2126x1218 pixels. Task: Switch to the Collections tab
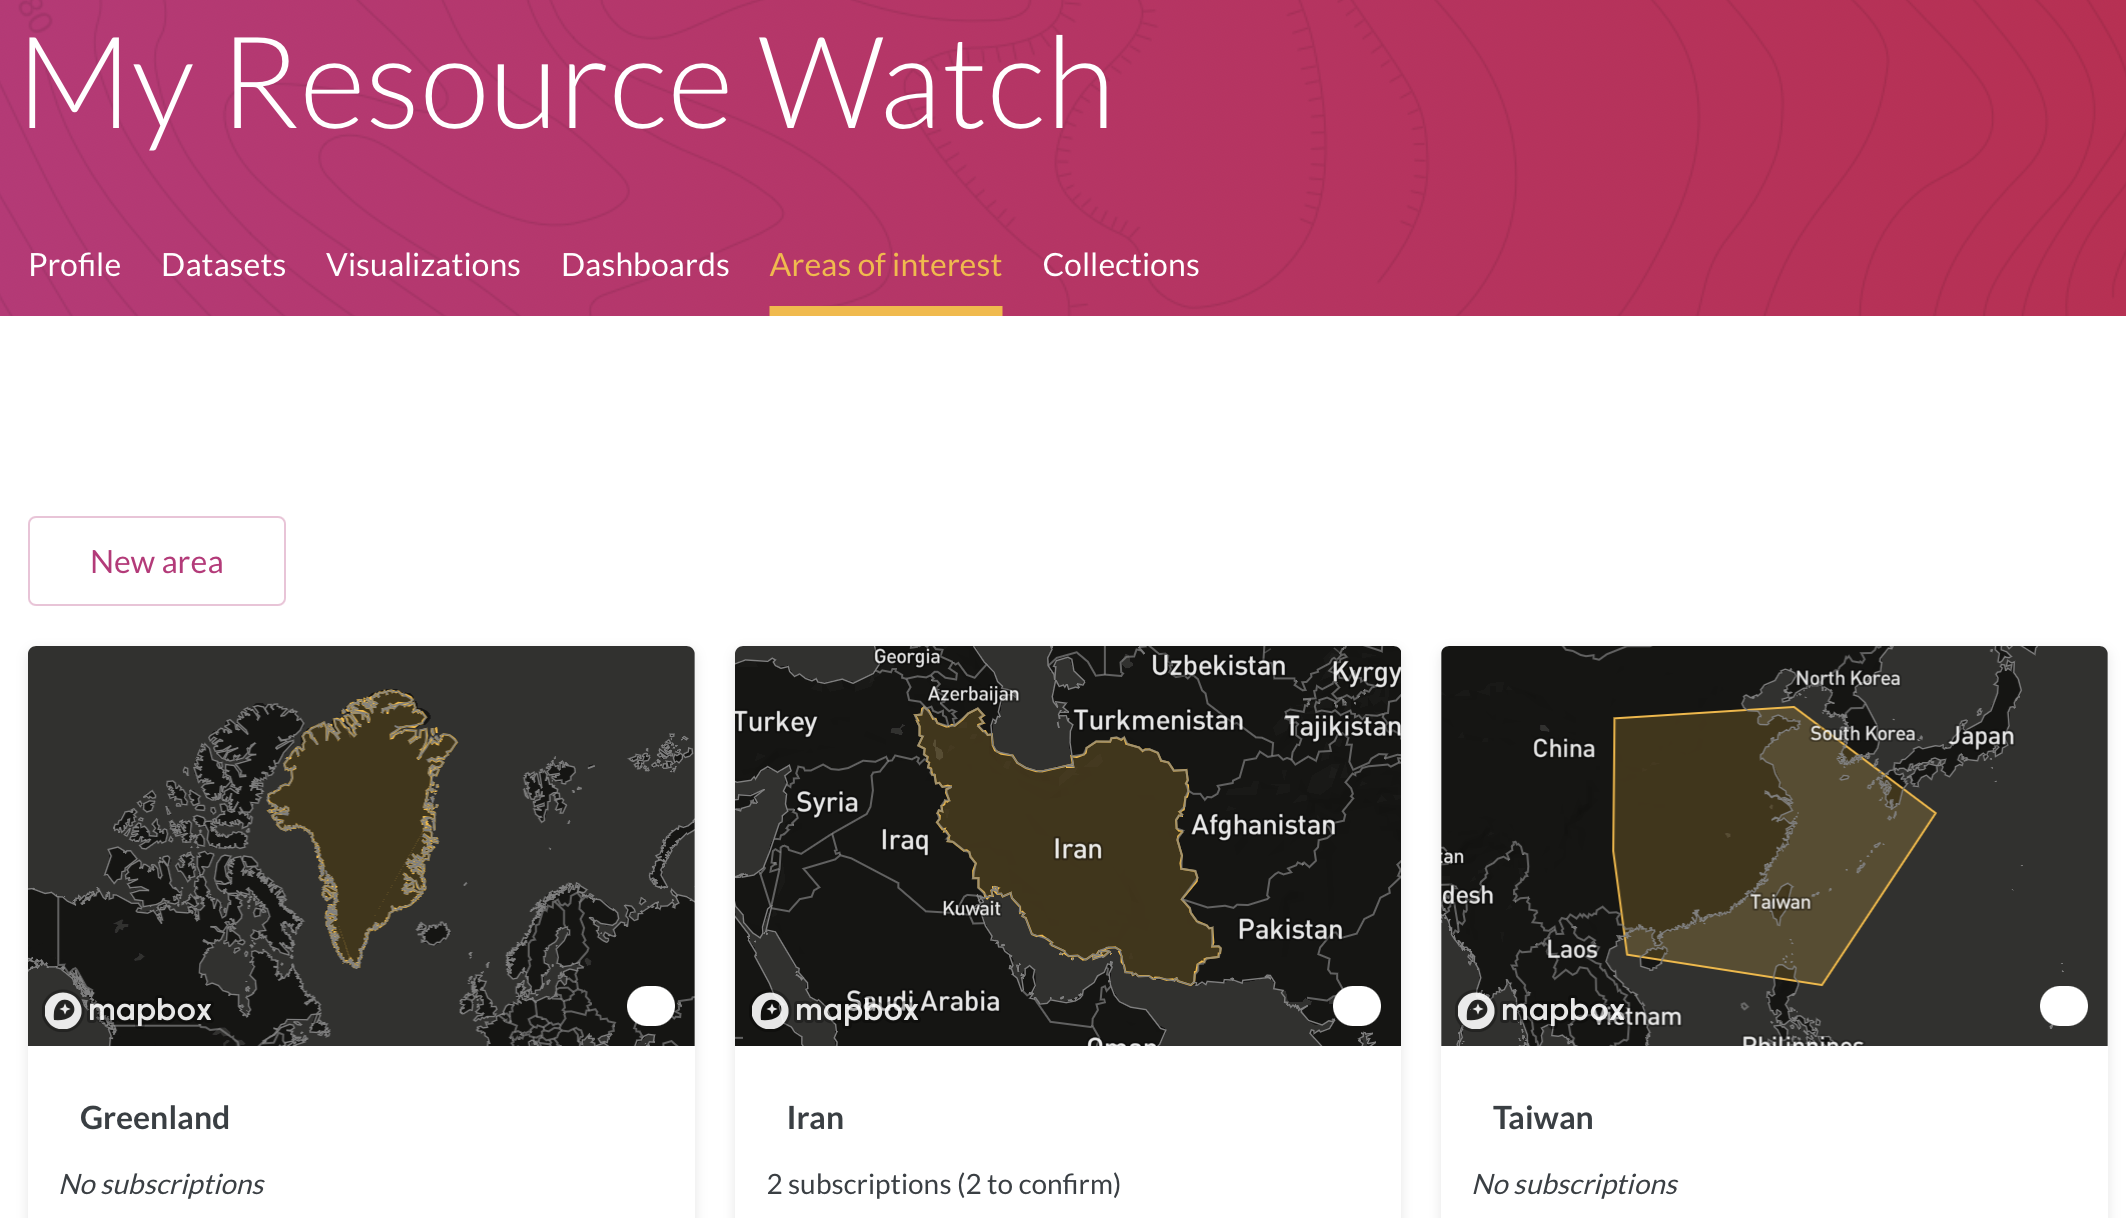coord(1120,265)
